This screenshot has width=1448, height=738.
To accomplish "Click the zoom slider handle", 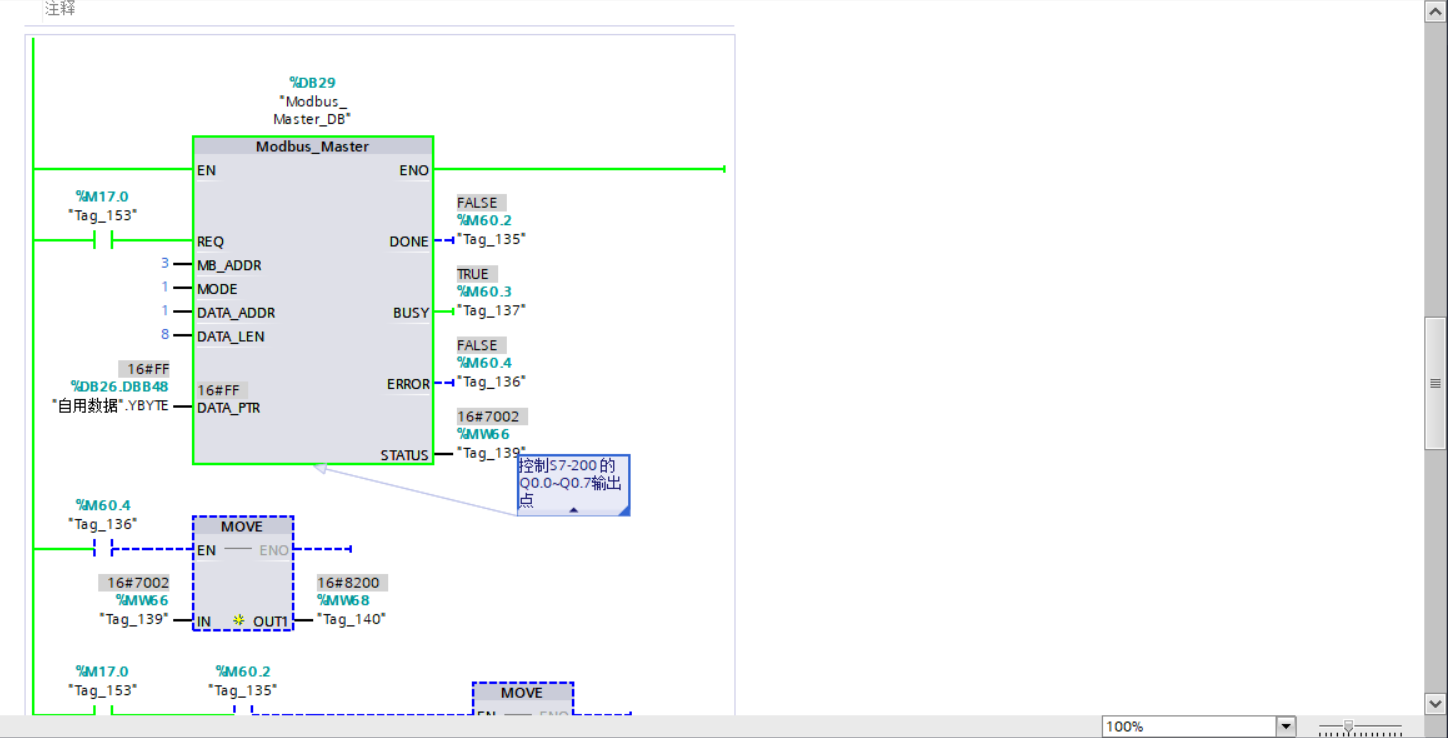I will (x=1348, y=727).
